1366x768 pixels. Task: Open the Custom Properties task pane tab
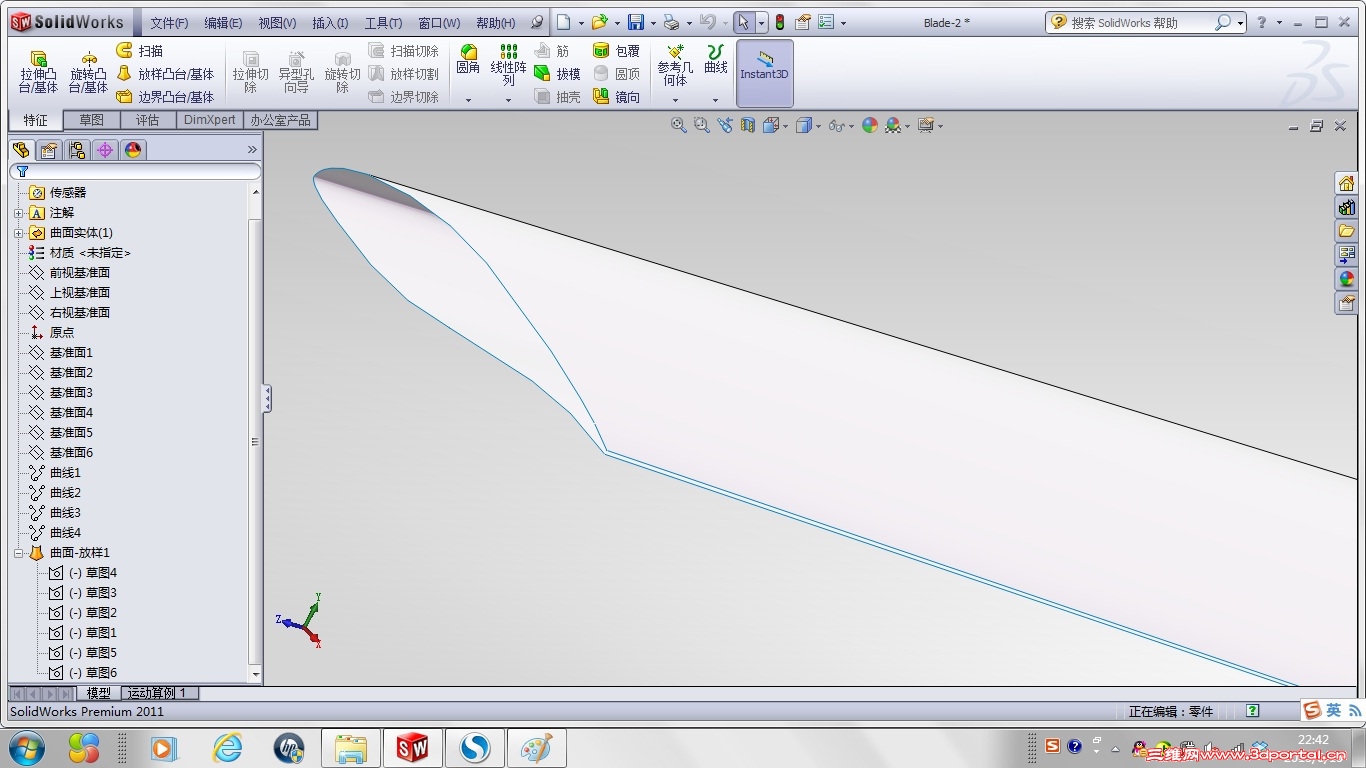(1346, 303)
